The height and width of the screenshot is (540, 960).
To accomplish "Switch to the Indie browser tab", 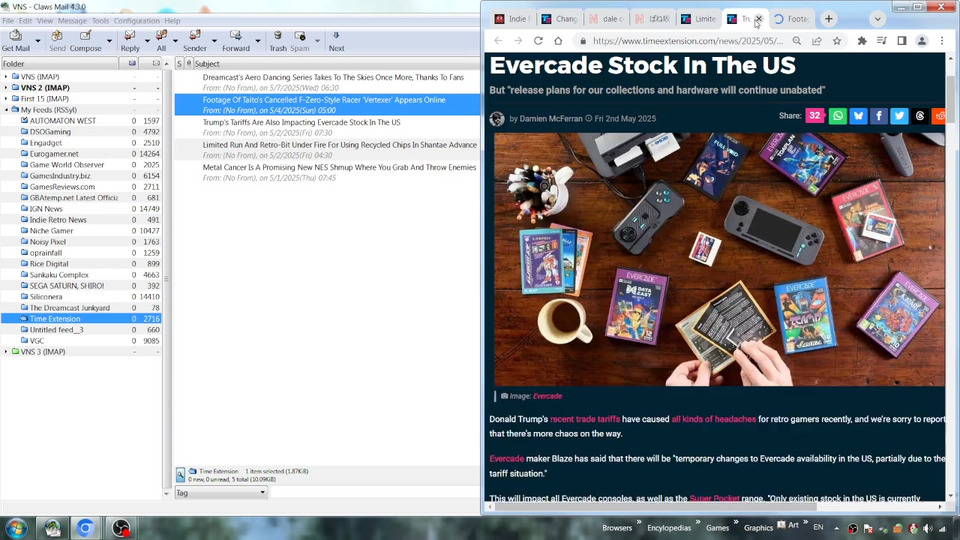I will coord(513,19).
